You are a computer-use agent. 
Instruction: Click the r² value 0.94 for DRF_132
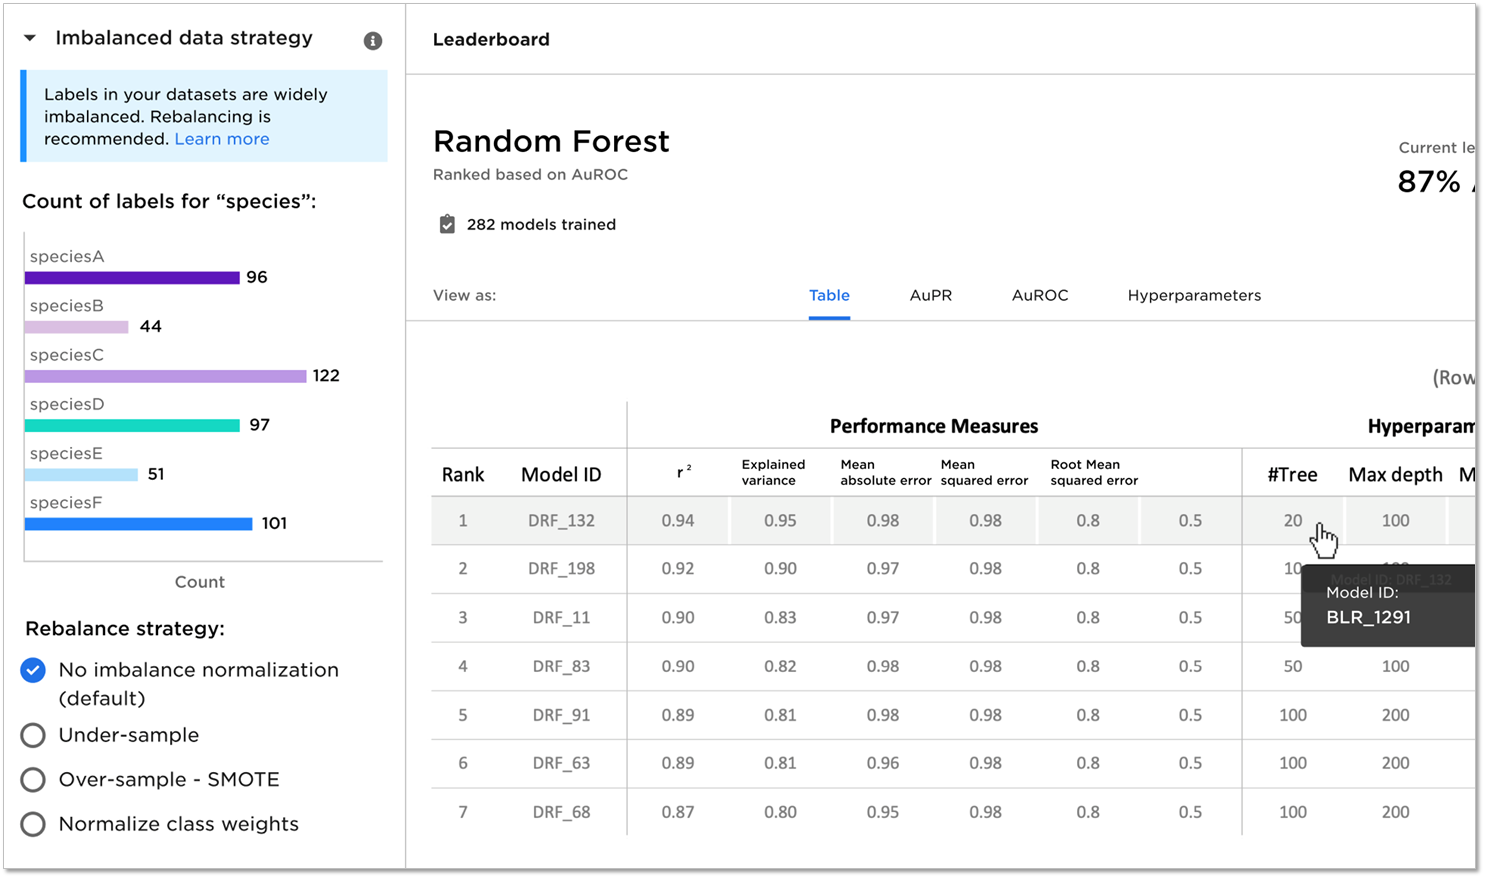(x=678, y=521)
